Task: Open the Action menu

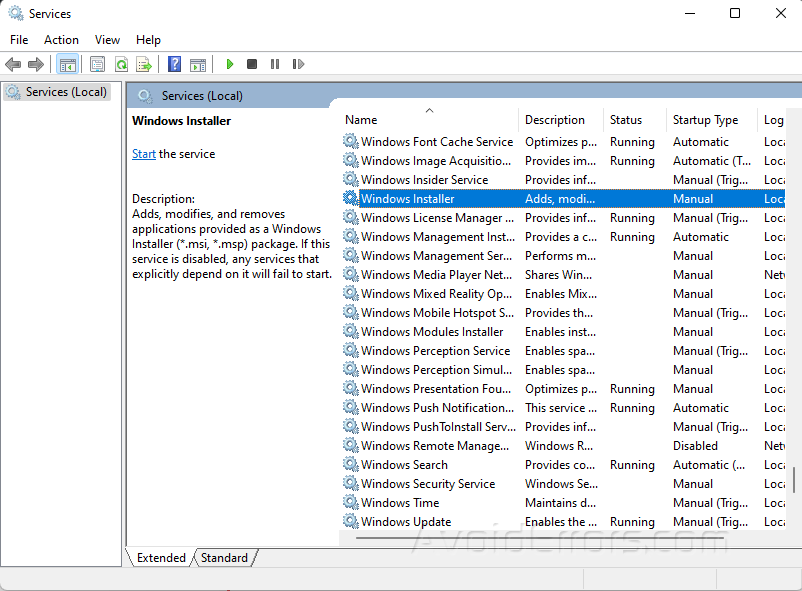Action: point(61,39)
